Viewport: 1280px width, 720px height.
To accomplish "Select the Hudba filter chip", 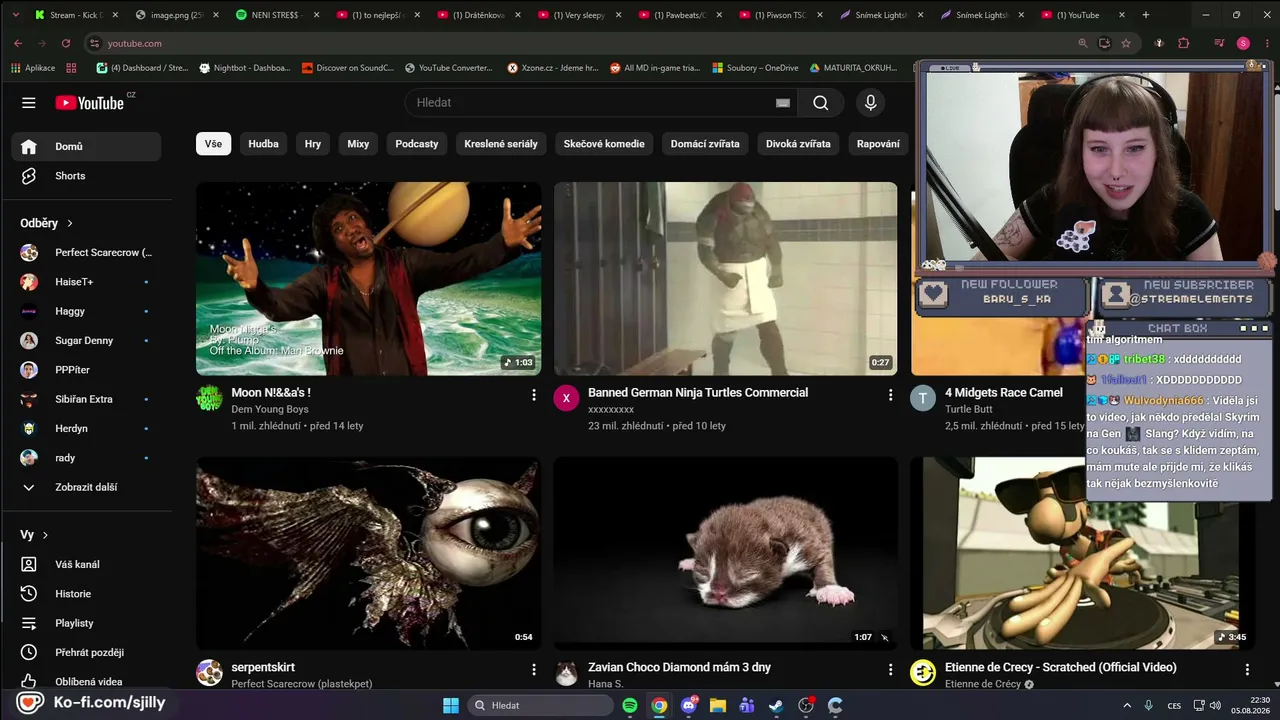I will [x=263, y=144].
